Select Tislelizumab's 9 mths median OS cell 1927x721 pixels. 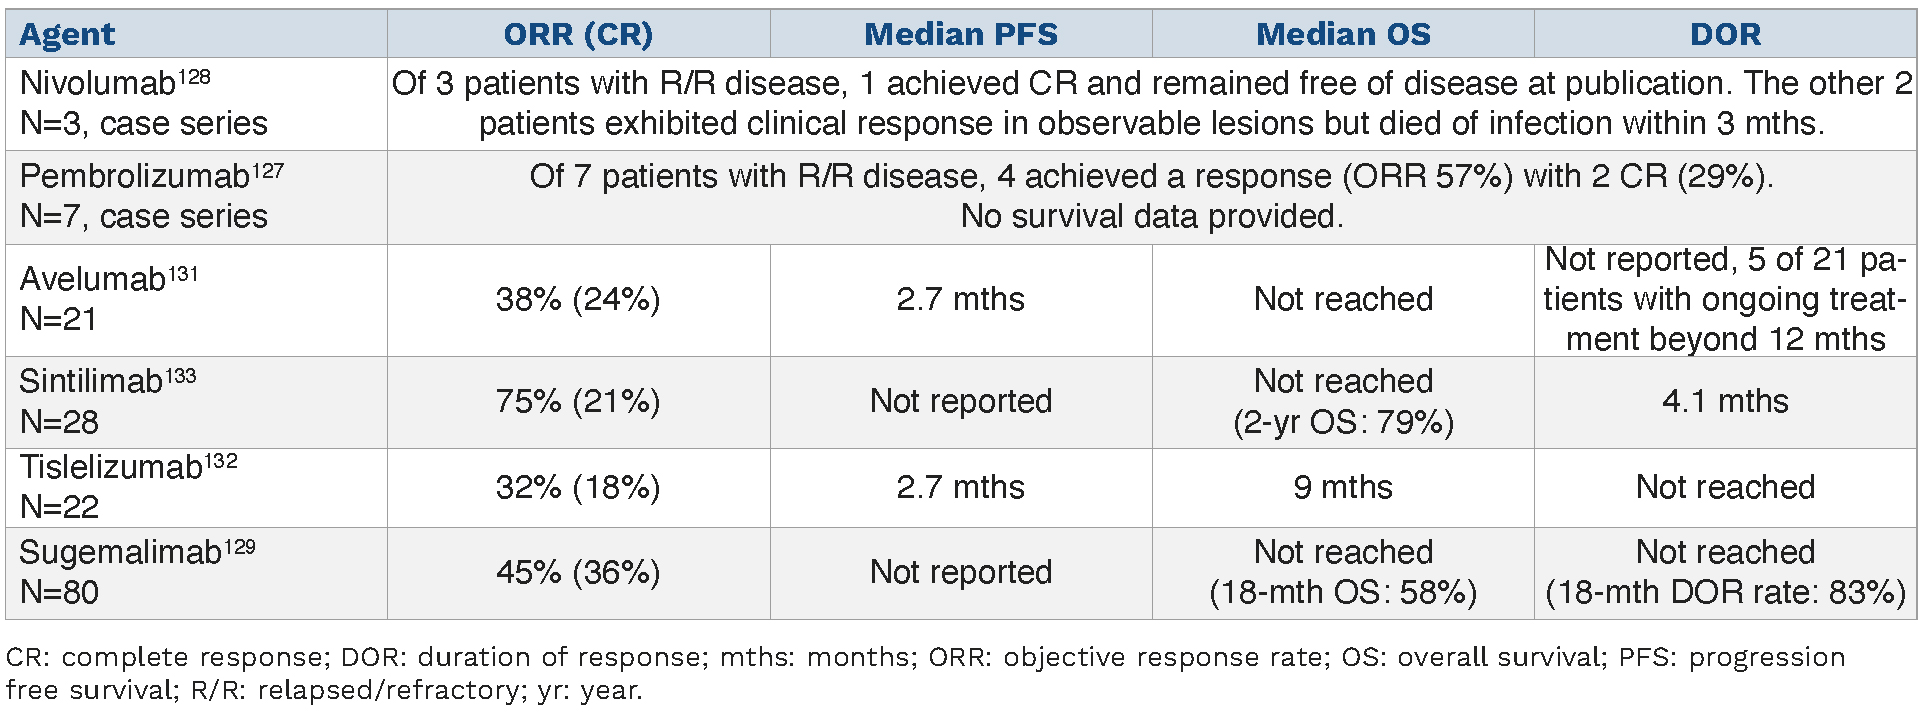click(x=1342, y=488)
